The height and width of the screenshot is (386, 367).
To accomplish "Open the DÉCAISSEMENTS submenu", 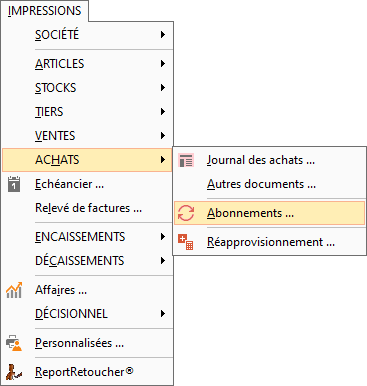I will pyautogui.click(x=87, y=261).
